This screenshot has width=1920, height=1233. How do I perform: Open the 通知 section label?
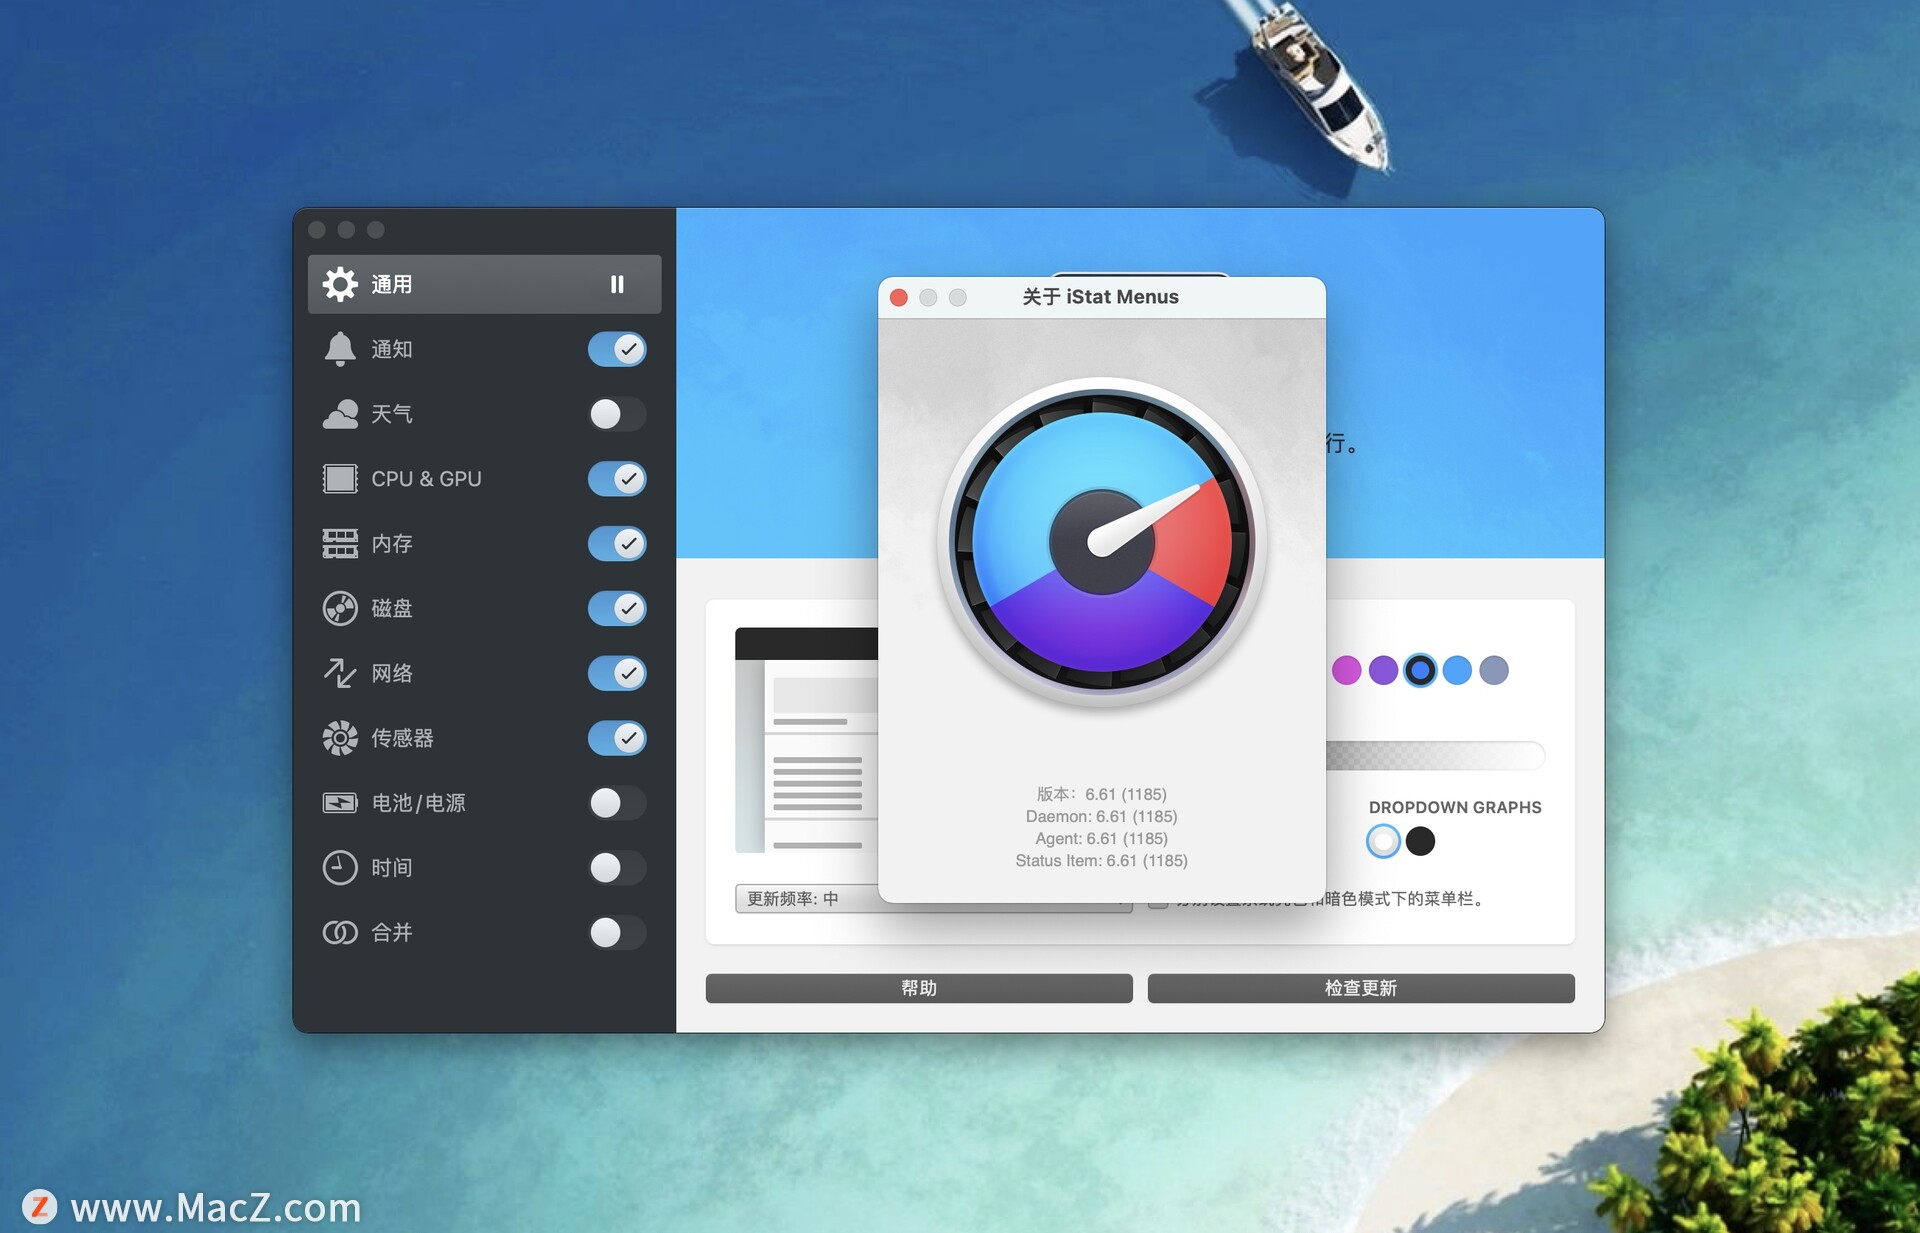[x=392, y=349]
